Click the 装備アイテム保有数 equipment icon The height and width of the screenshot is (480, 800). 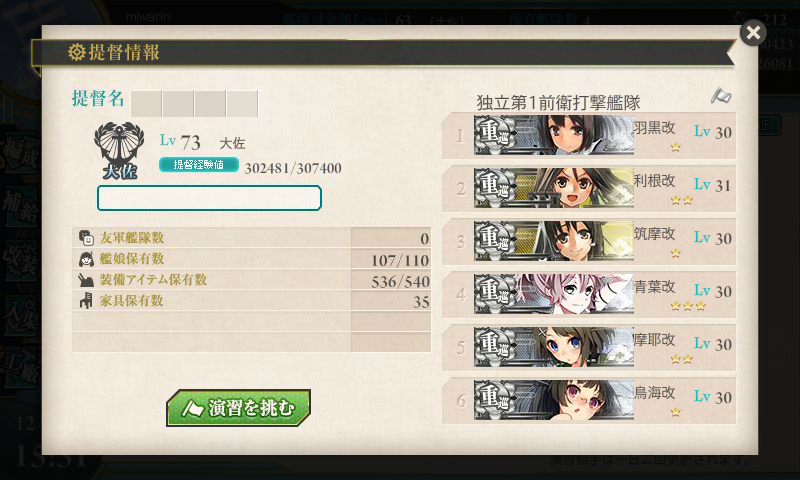tap(86, 280)
